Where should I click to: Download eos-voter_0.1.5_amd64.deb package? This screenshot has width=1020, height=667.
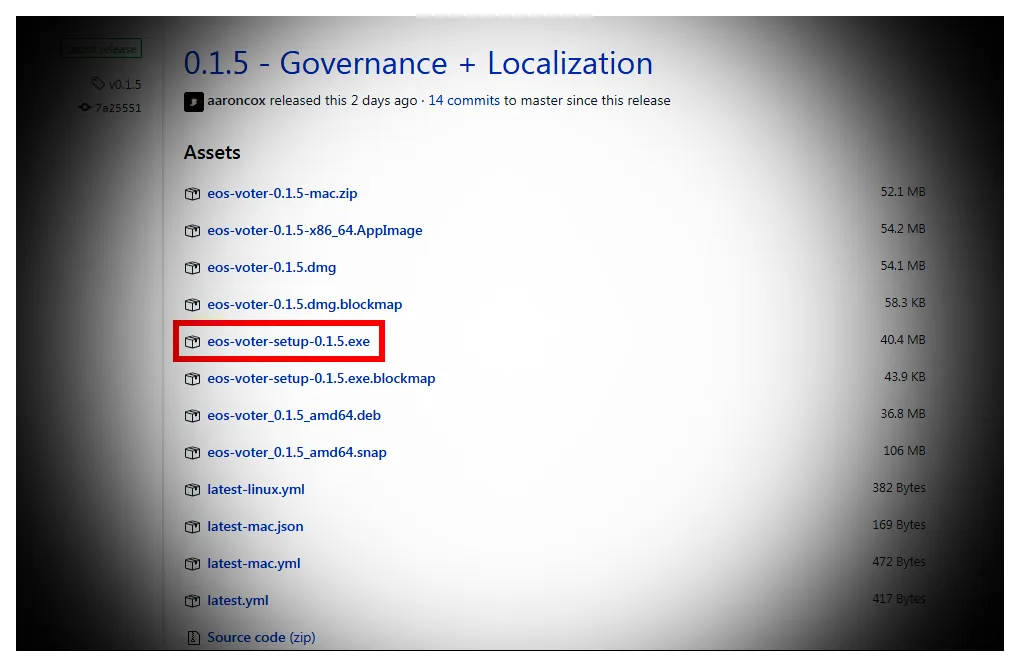tap(294, 415)
